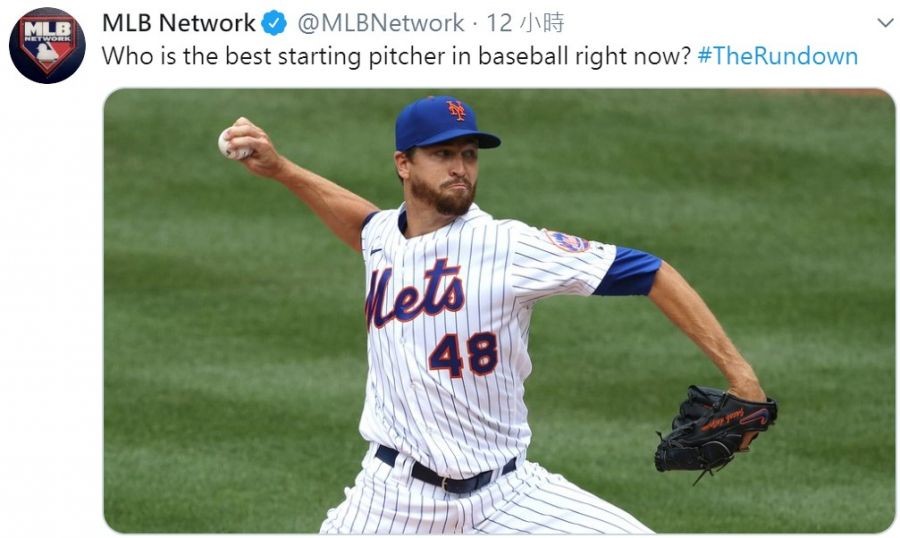Click the MLB Network display name
The width and height of the screenshot is (900, 538).
click(x=179, y=23)
